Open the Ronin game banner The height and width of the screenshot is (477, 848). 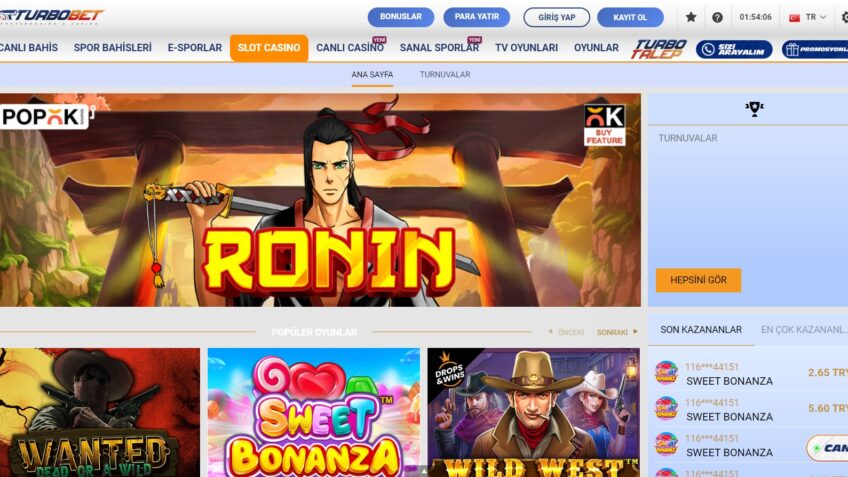click(320, 200)
